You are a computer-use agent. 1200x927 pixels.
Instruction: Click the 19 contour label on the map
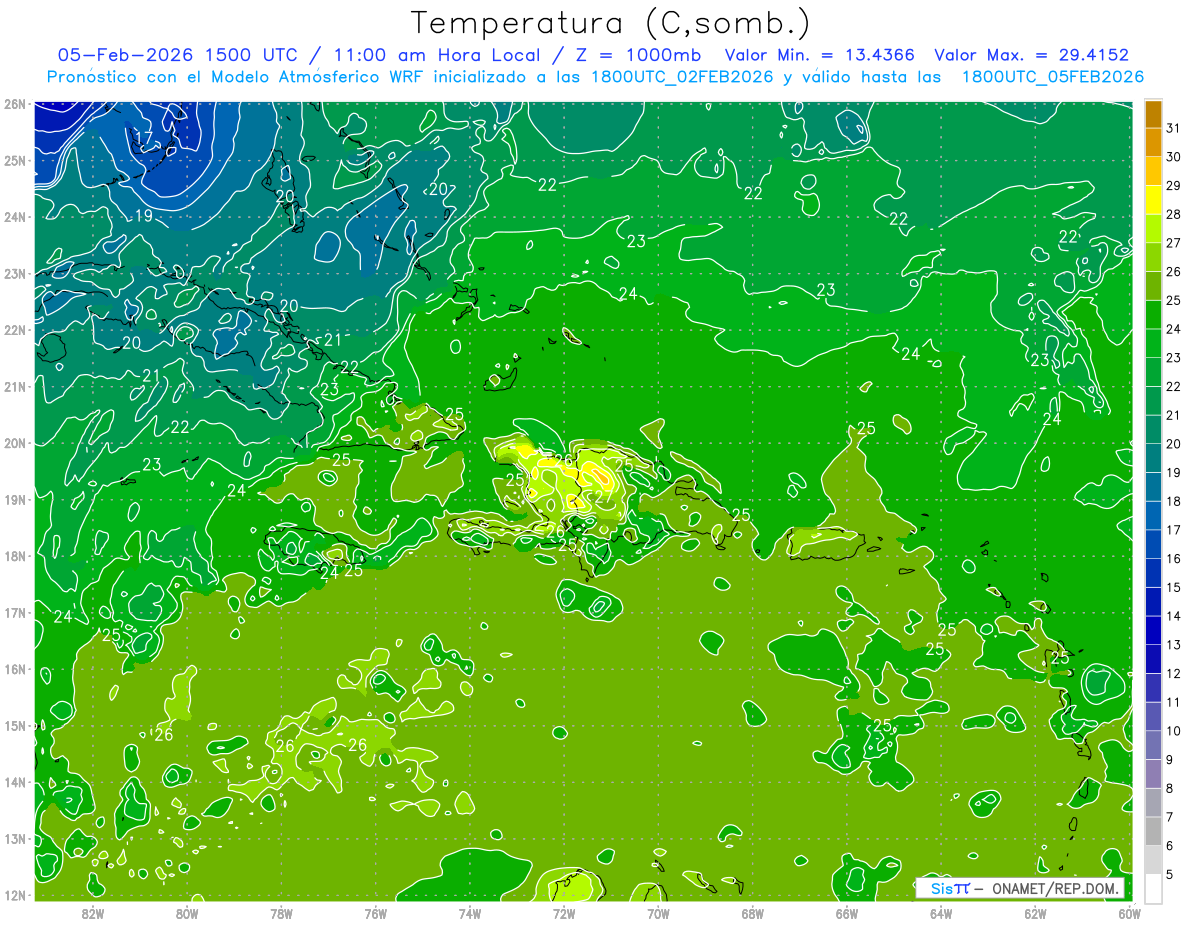tap(143, 216)
